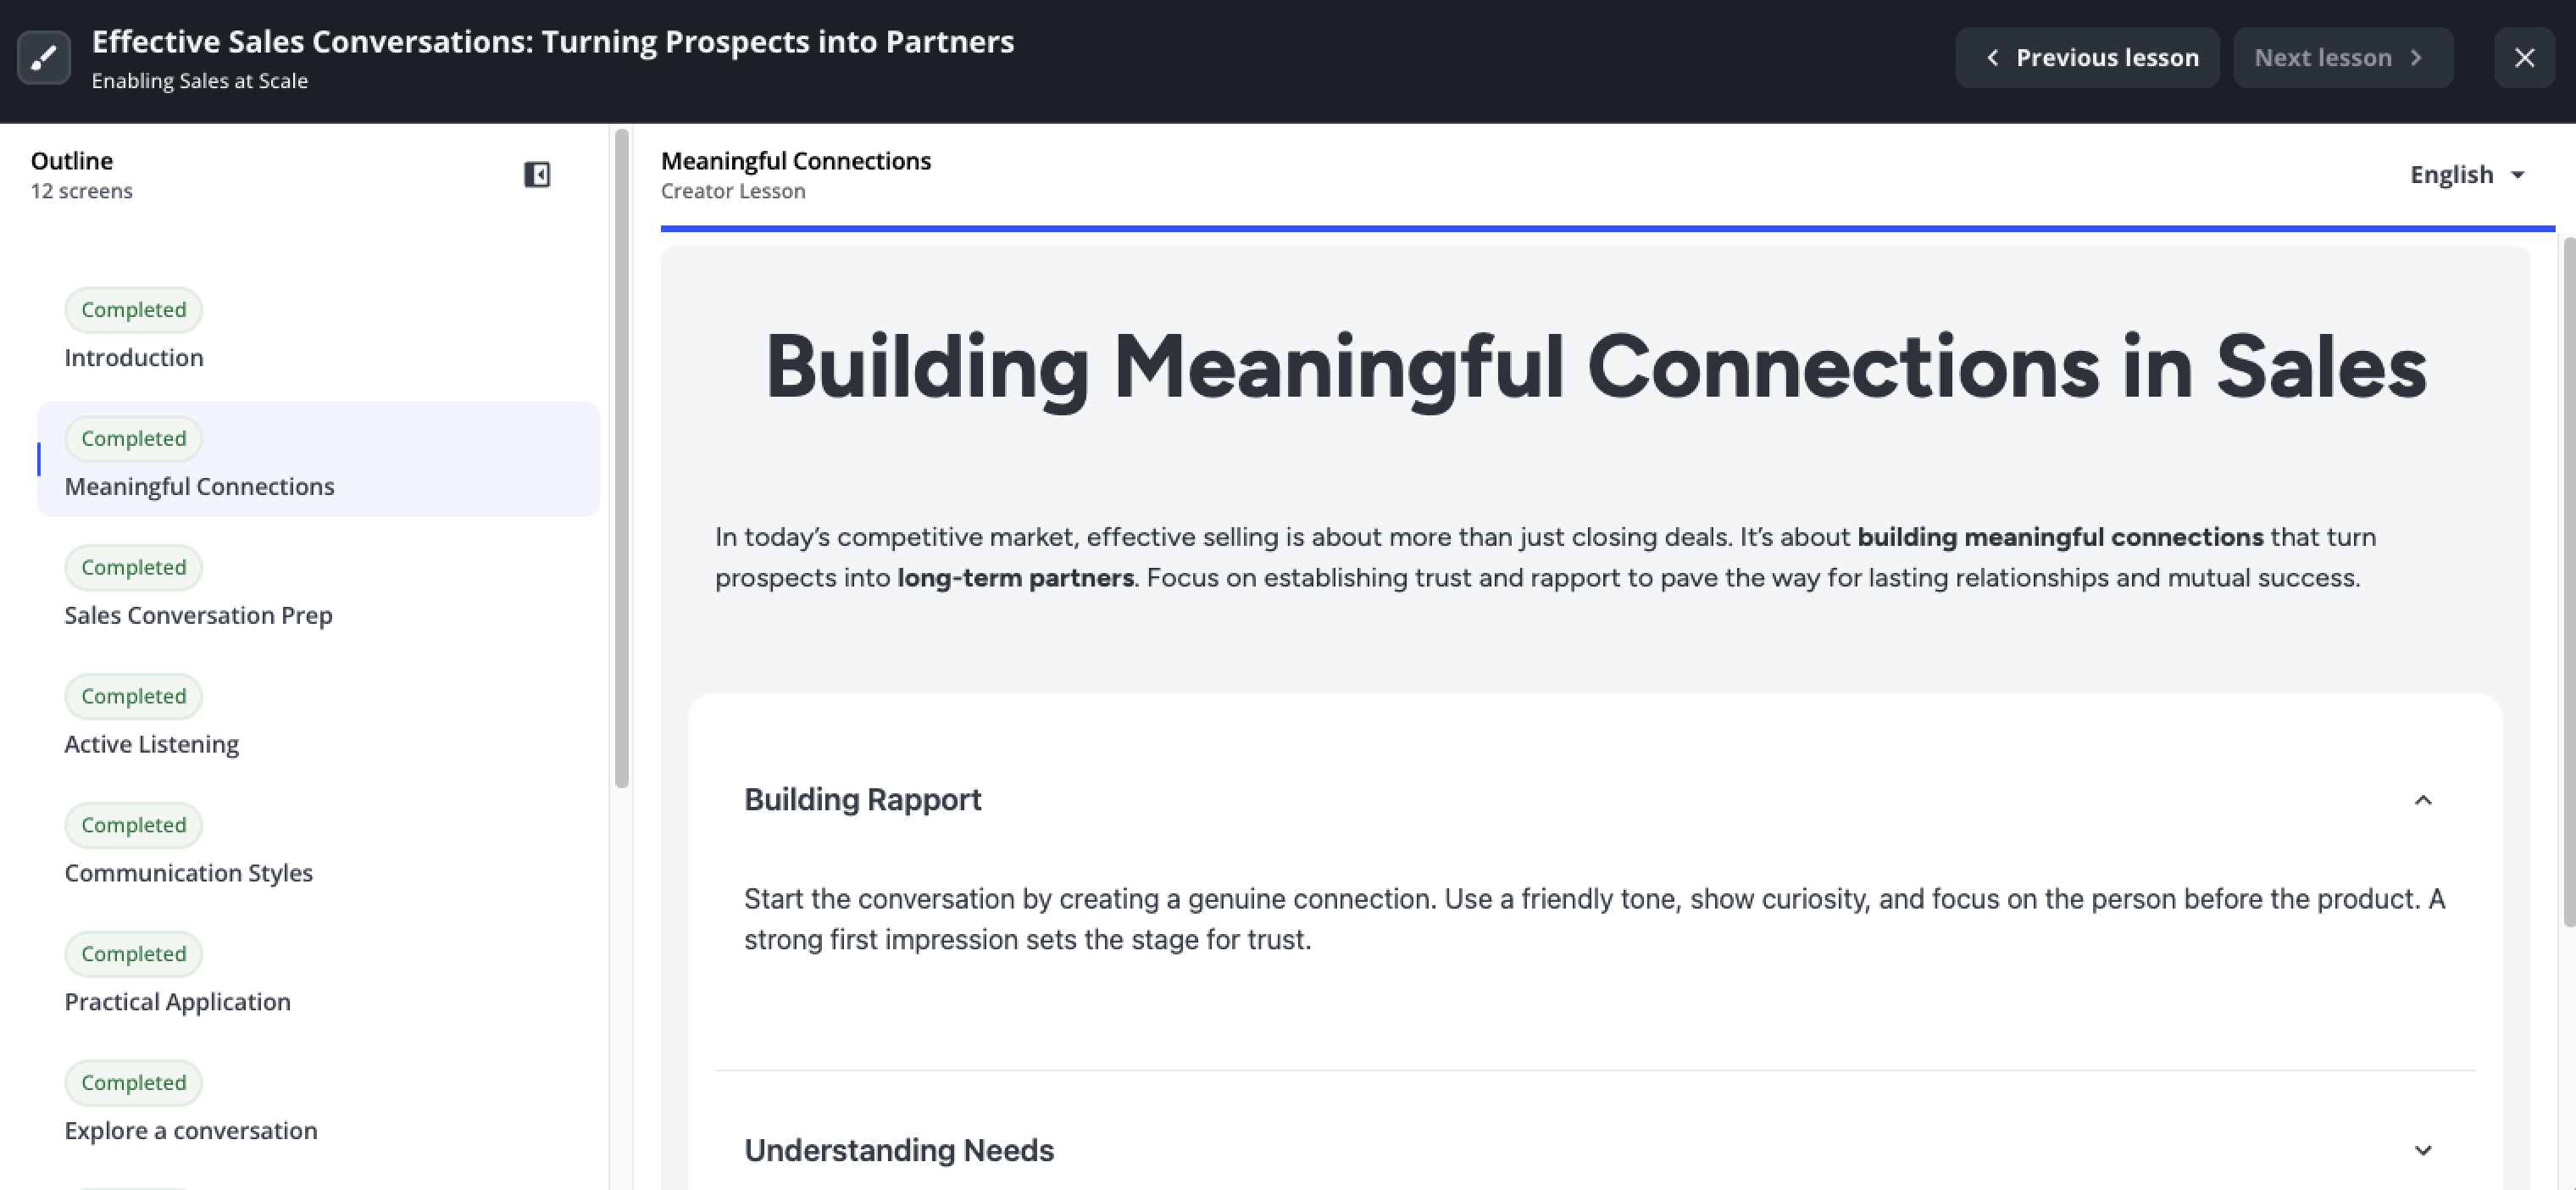Image resolution: width=2576 pixels, height=1190 pixels.
Task: Select Explore a conversation outline item
Action: pos(190,1131)
